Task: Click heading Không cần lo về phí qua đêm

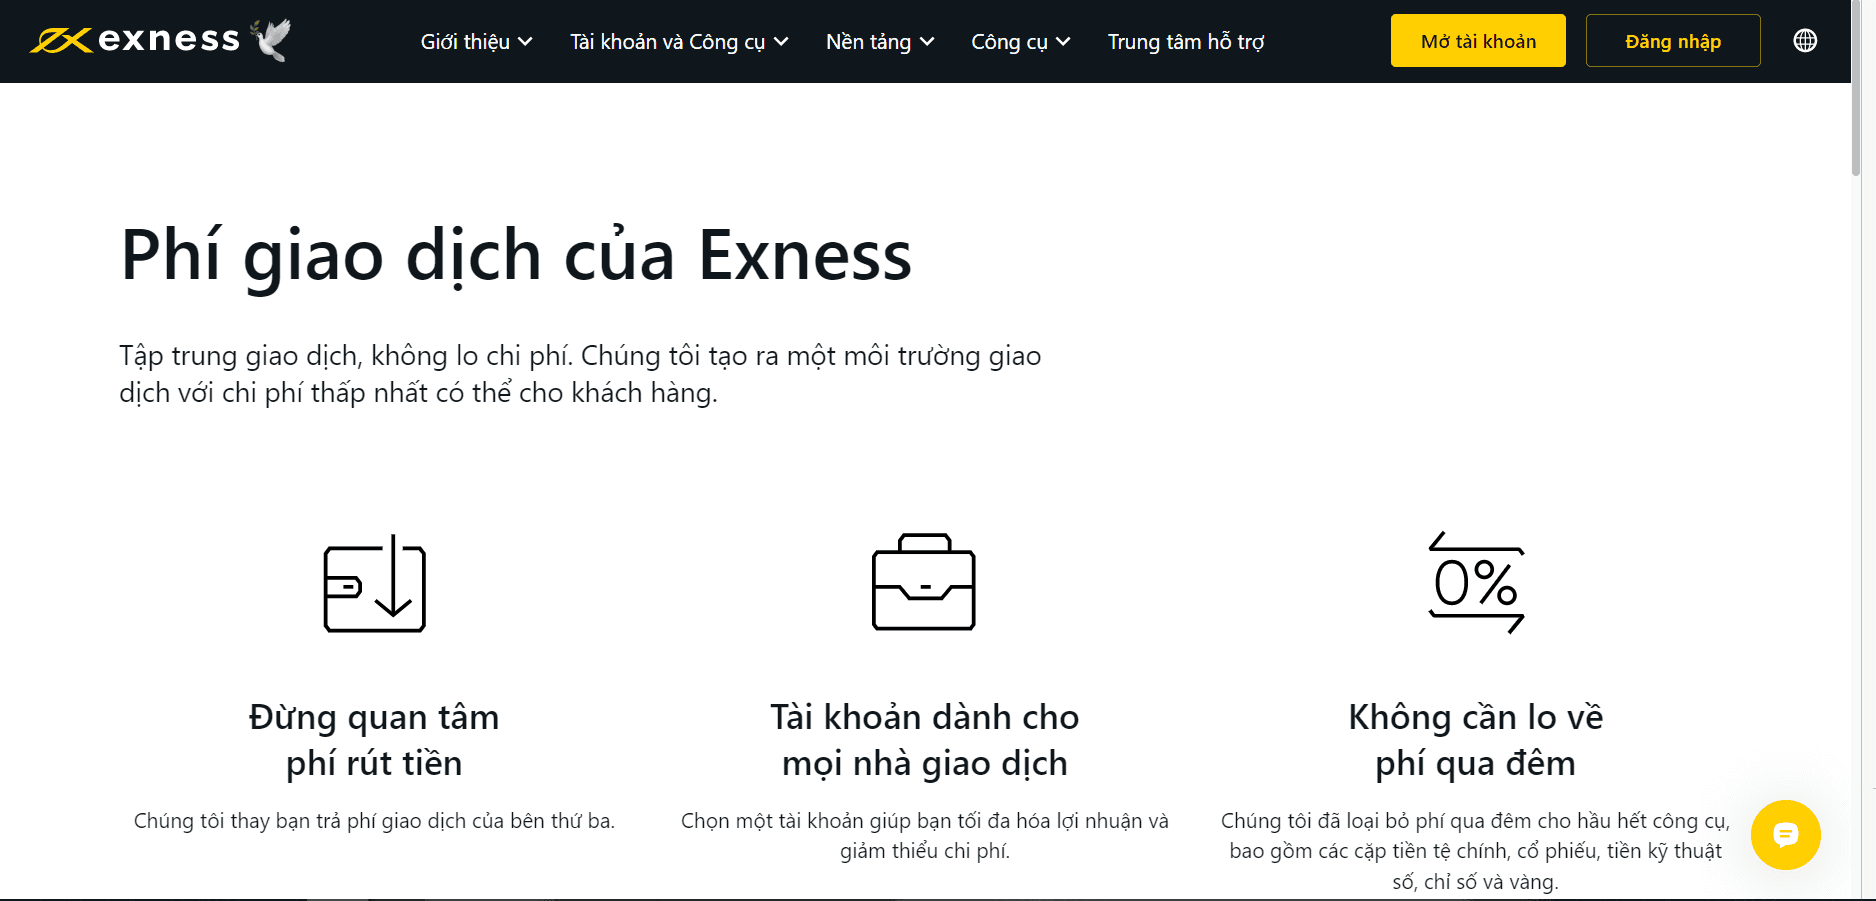Action: click(x=1475, y=740)
